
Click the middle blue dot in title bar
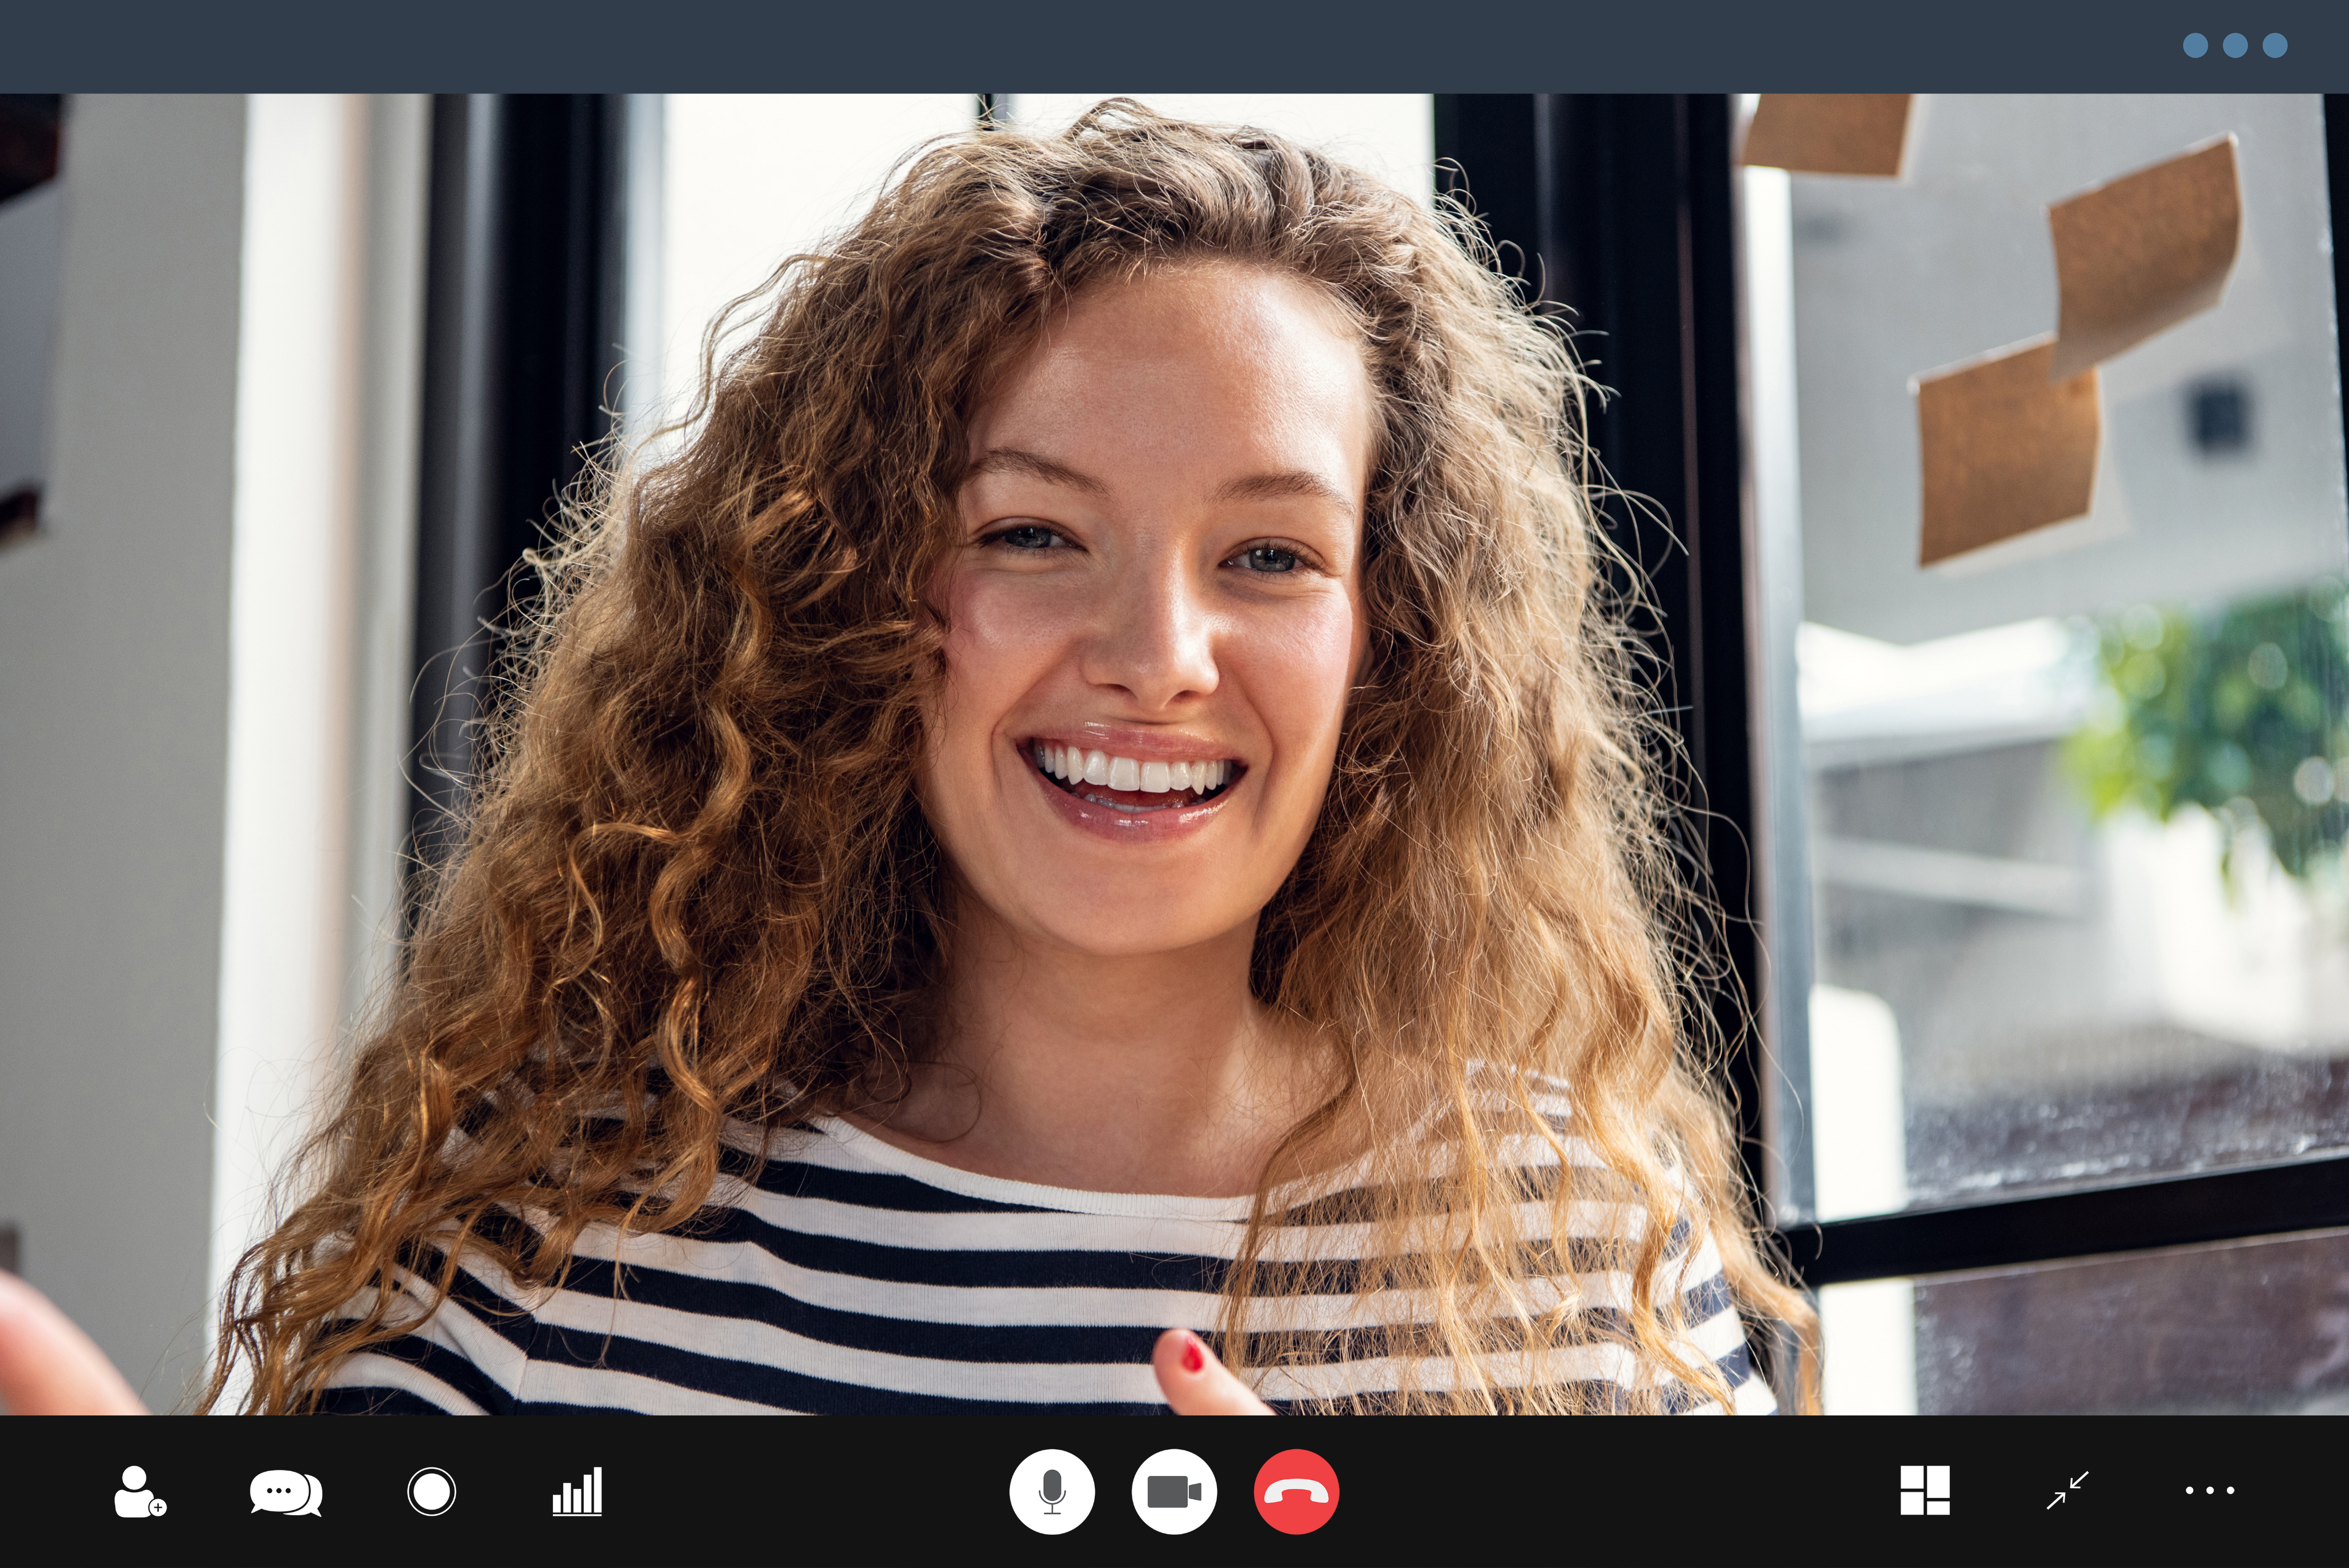coord(2235,45)
